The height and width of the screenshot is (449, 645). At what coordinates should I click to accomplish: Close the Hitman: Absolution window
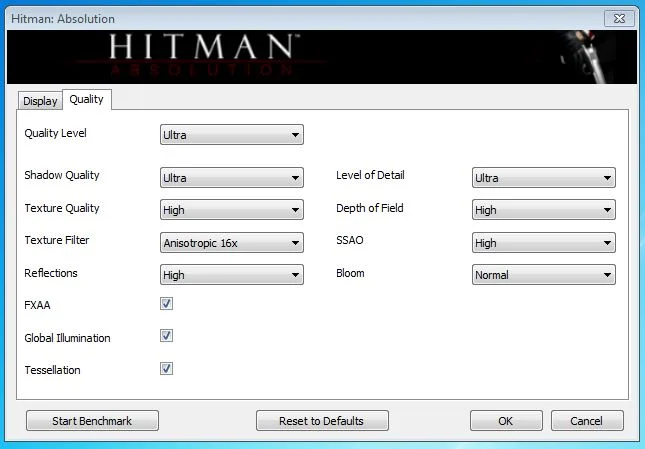619,19
